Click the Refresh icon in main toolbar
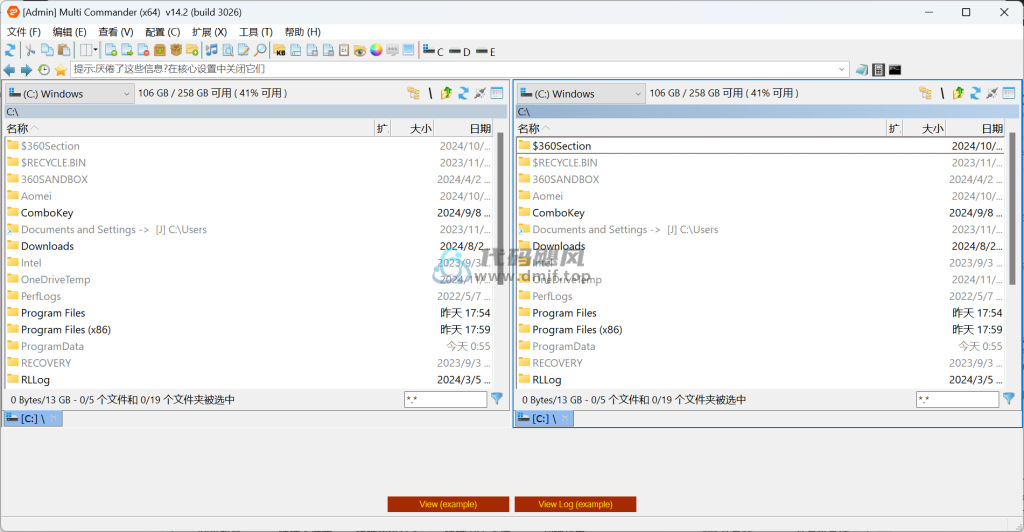 coord(10,50)
